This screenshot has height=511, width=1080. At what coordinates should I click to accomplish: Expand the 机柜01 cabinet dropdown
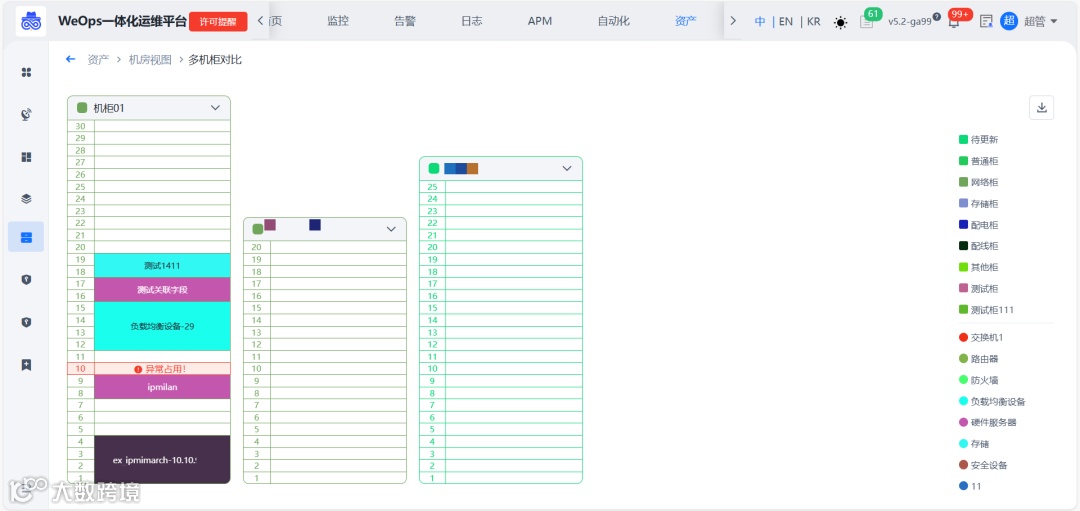215,107
